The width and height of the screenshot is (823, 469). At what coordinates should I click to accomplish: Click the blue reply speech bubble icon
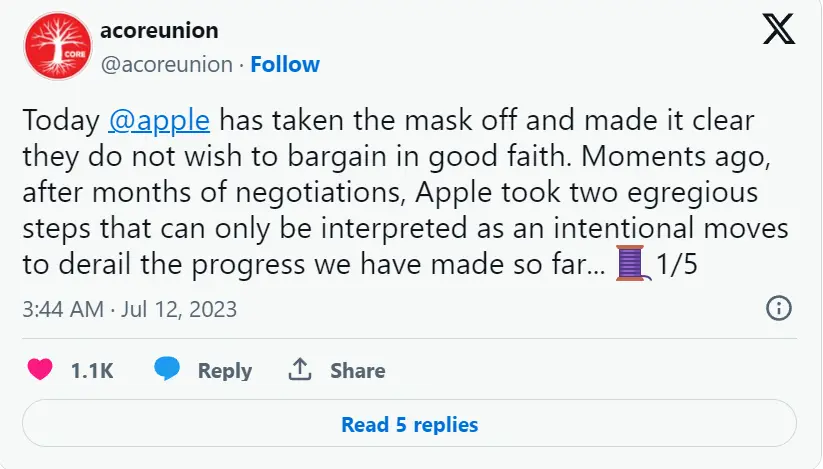click(x=167, y=368)
